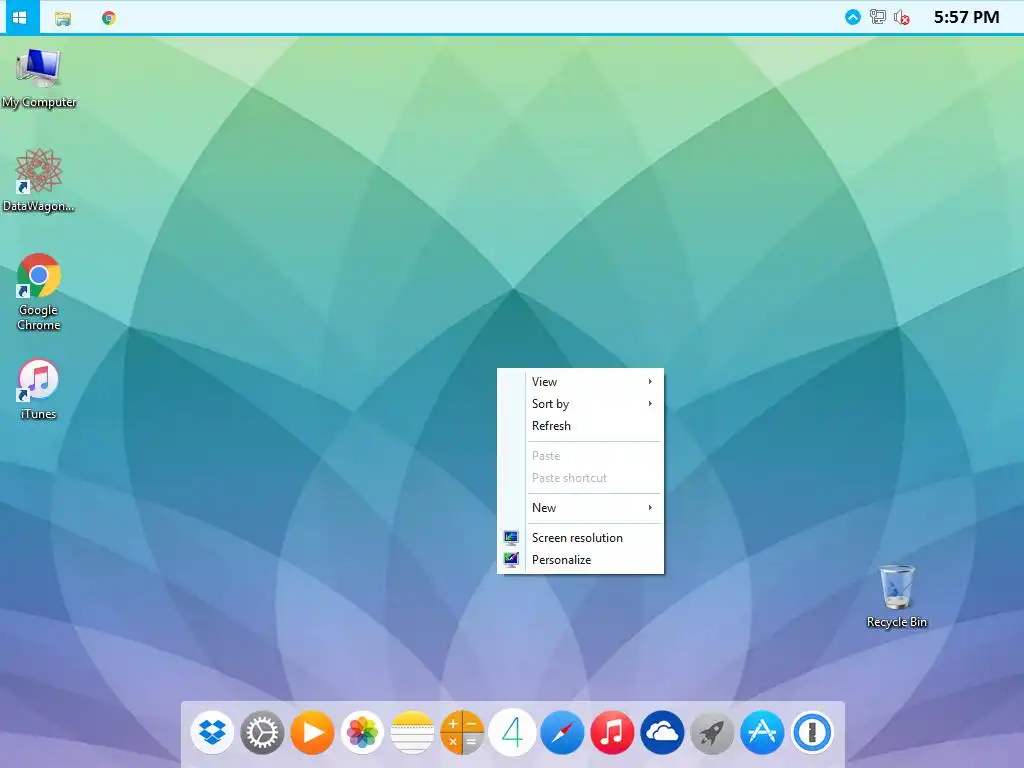Open the red Music icon in dock
Screen dimensions: 1024x768
tap(612, 732)
